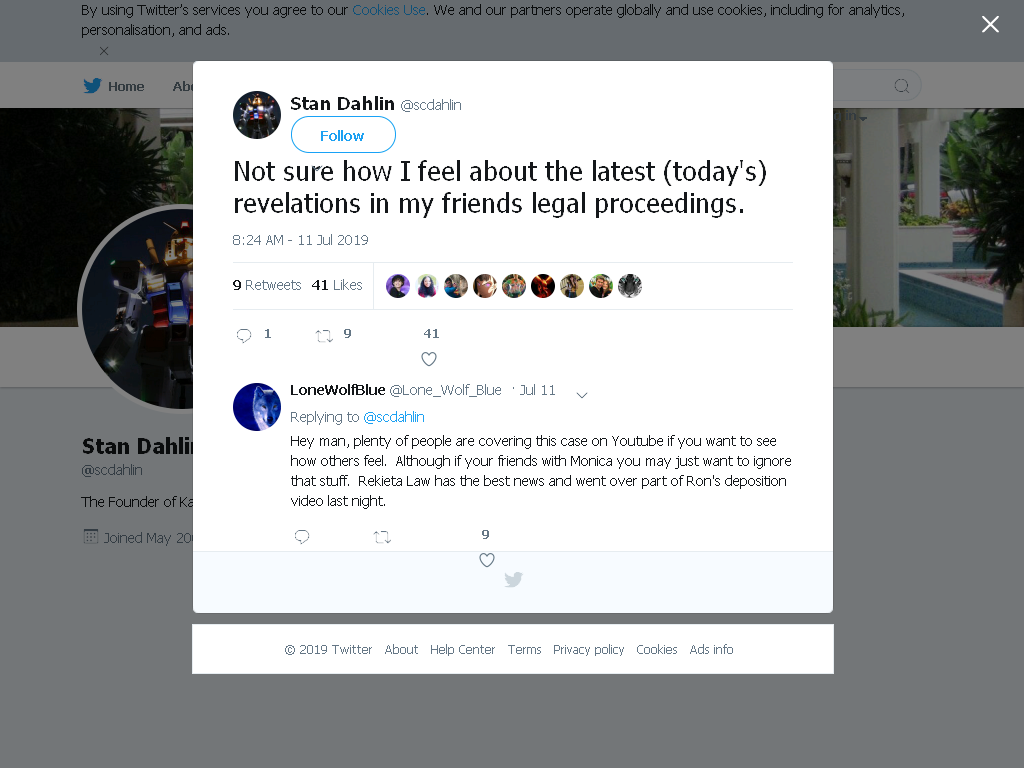This screenshot has width=1024, height=768.
Task: Open LoneWolfBlue's wolf avatar
Action: tap(257, 407)
